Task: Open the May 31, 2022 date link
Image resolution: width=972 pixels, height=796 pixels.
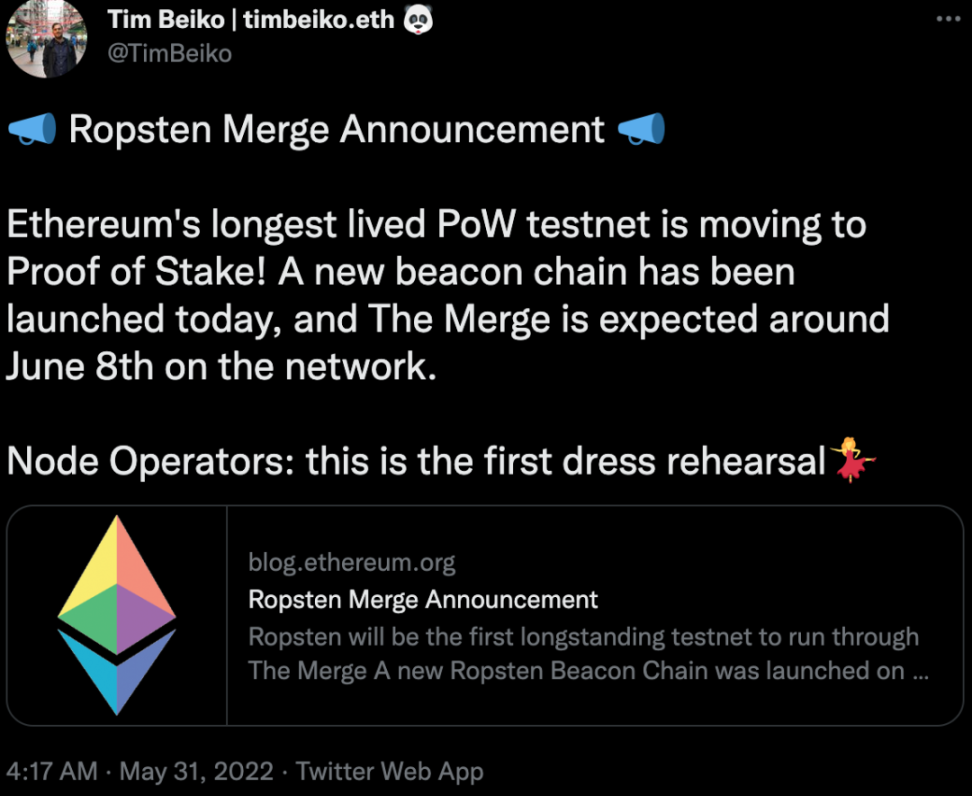Action: click(x=196, y=771)
